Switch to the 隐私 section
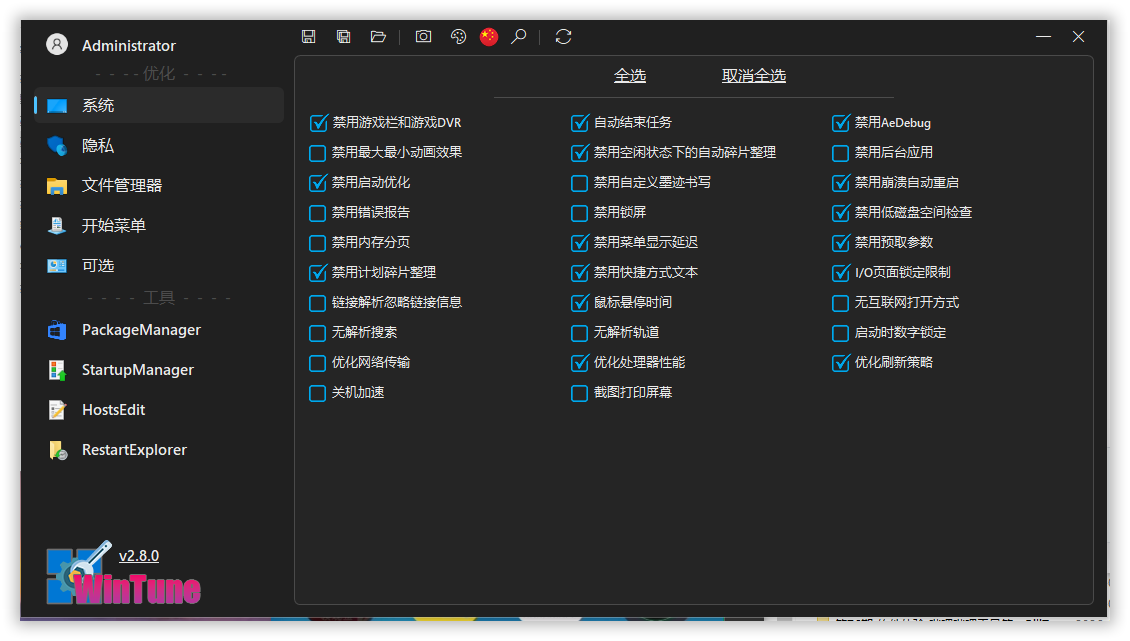This screenshot has width=1130, height=641. coord(98,146)
